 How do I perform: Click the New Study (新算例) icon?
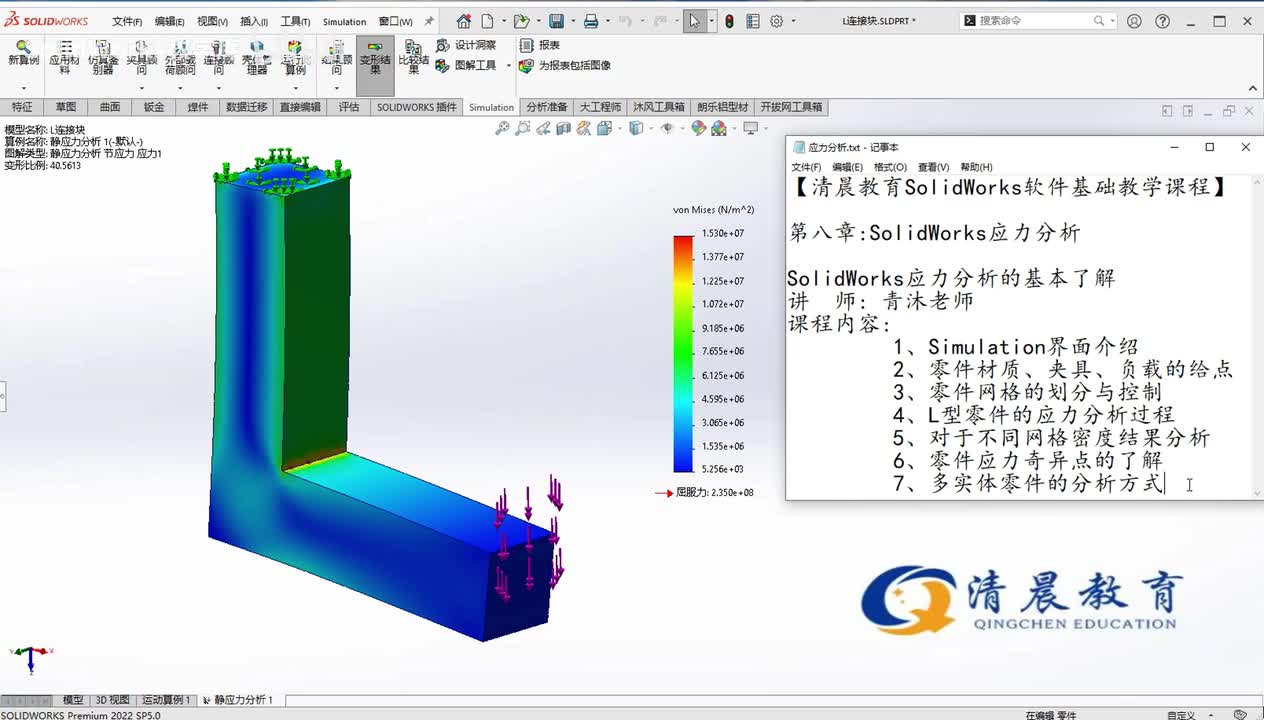pyautogui.click(x=23, y=55)
